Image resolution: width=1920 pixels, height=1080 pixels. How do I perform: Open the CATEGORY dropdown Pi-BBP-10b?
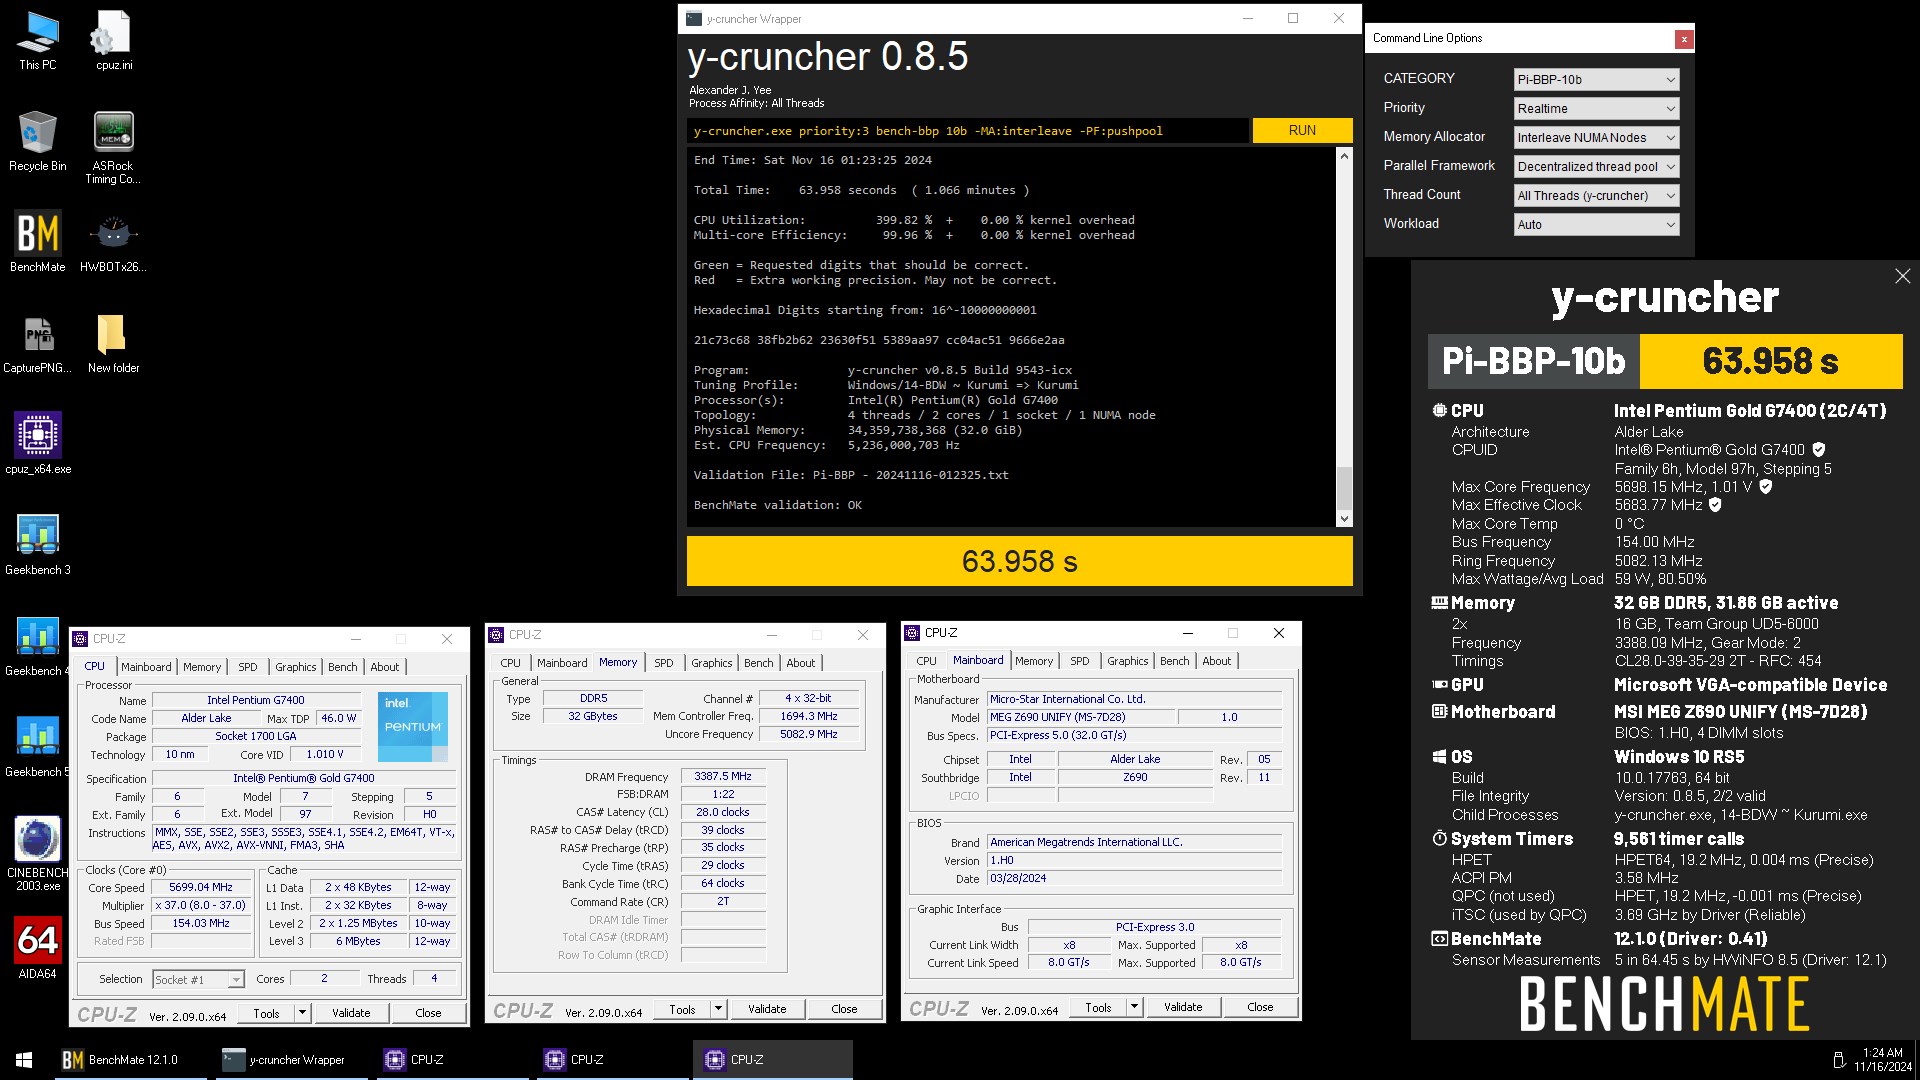1596,79
